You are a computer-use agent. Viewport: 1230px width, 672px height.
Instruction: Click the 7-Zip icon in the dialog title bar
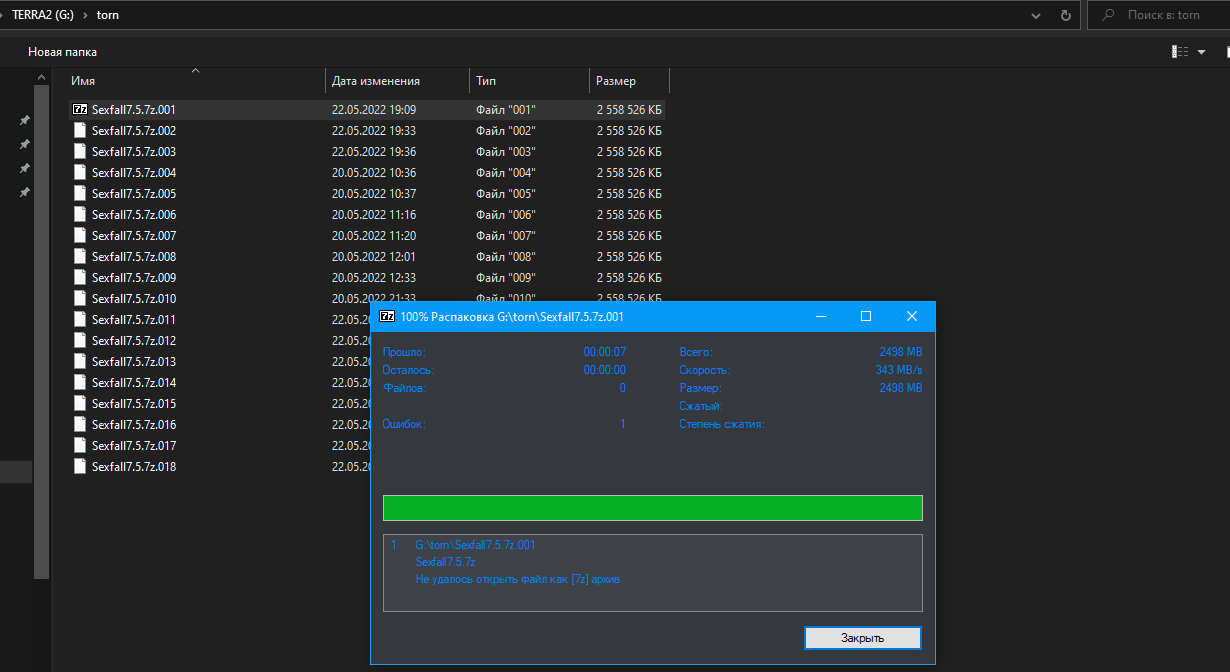(x=386, y=316)
